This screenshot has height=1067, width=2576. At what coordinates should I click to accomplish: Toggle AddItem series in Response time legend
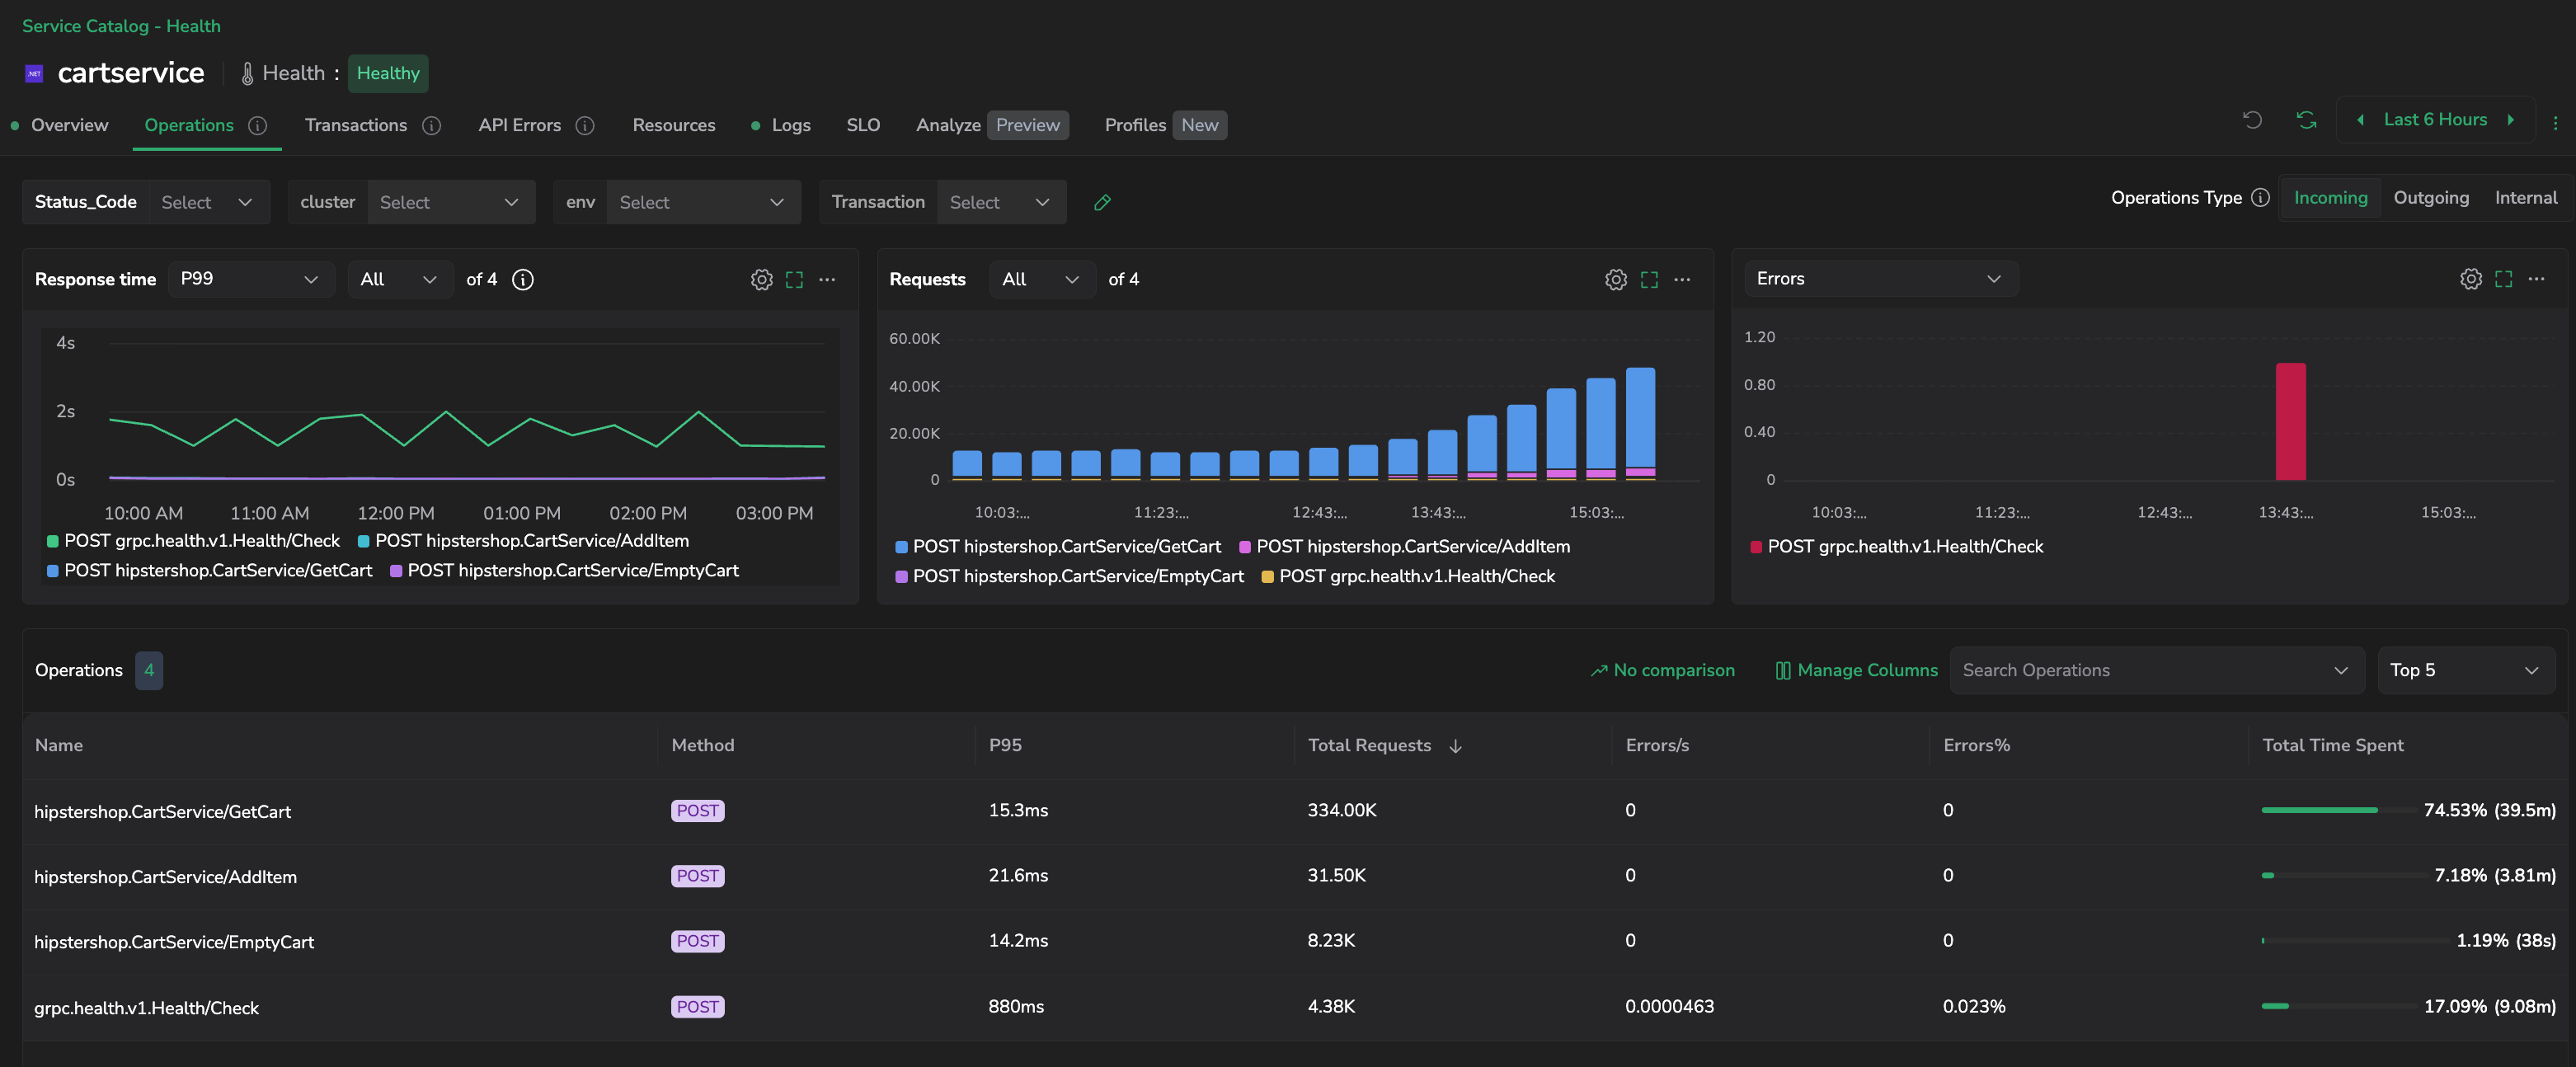click(523, 540)
